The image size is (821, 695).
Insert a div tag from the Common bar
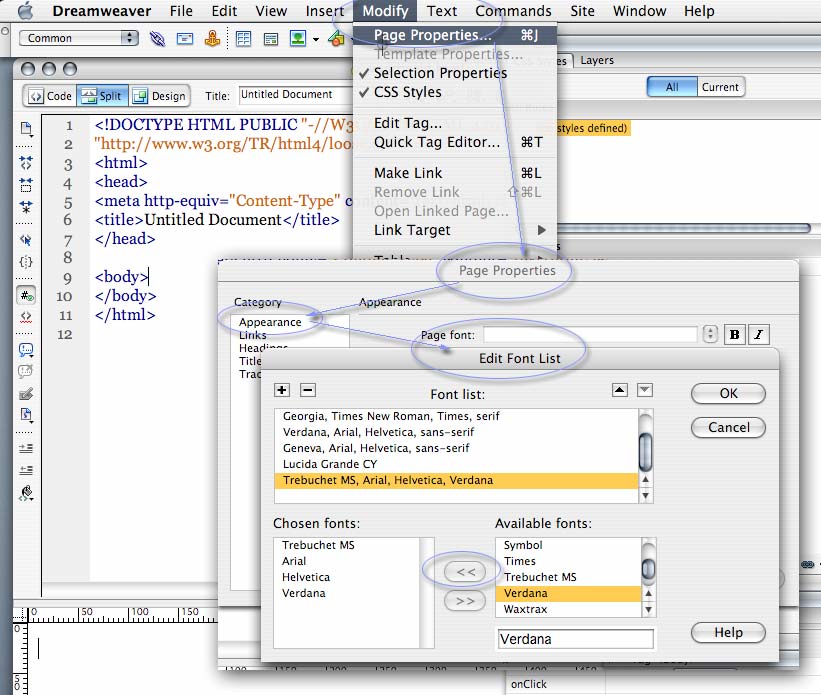point(271,39)
